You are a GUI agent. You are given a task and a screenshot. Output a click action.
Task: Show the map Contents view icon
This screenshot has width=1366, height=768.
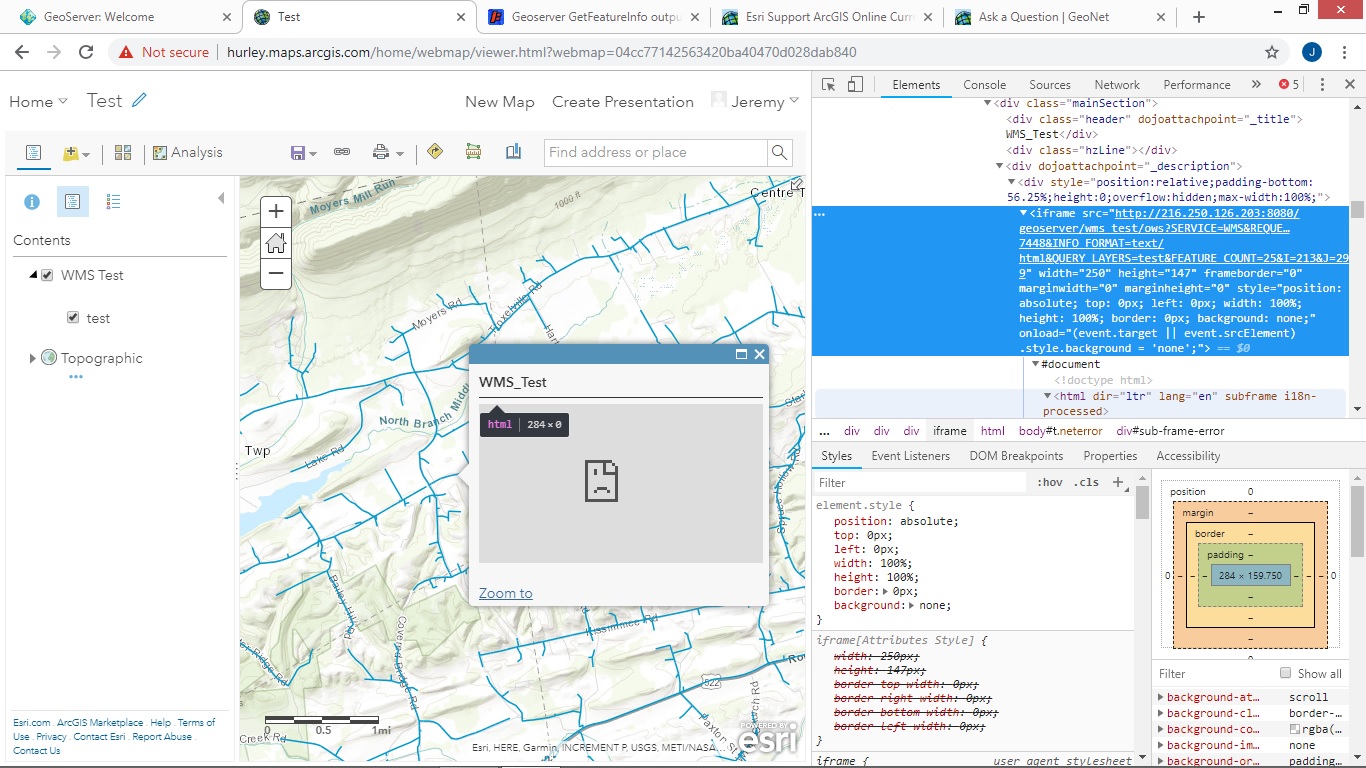tap(72, 202)
